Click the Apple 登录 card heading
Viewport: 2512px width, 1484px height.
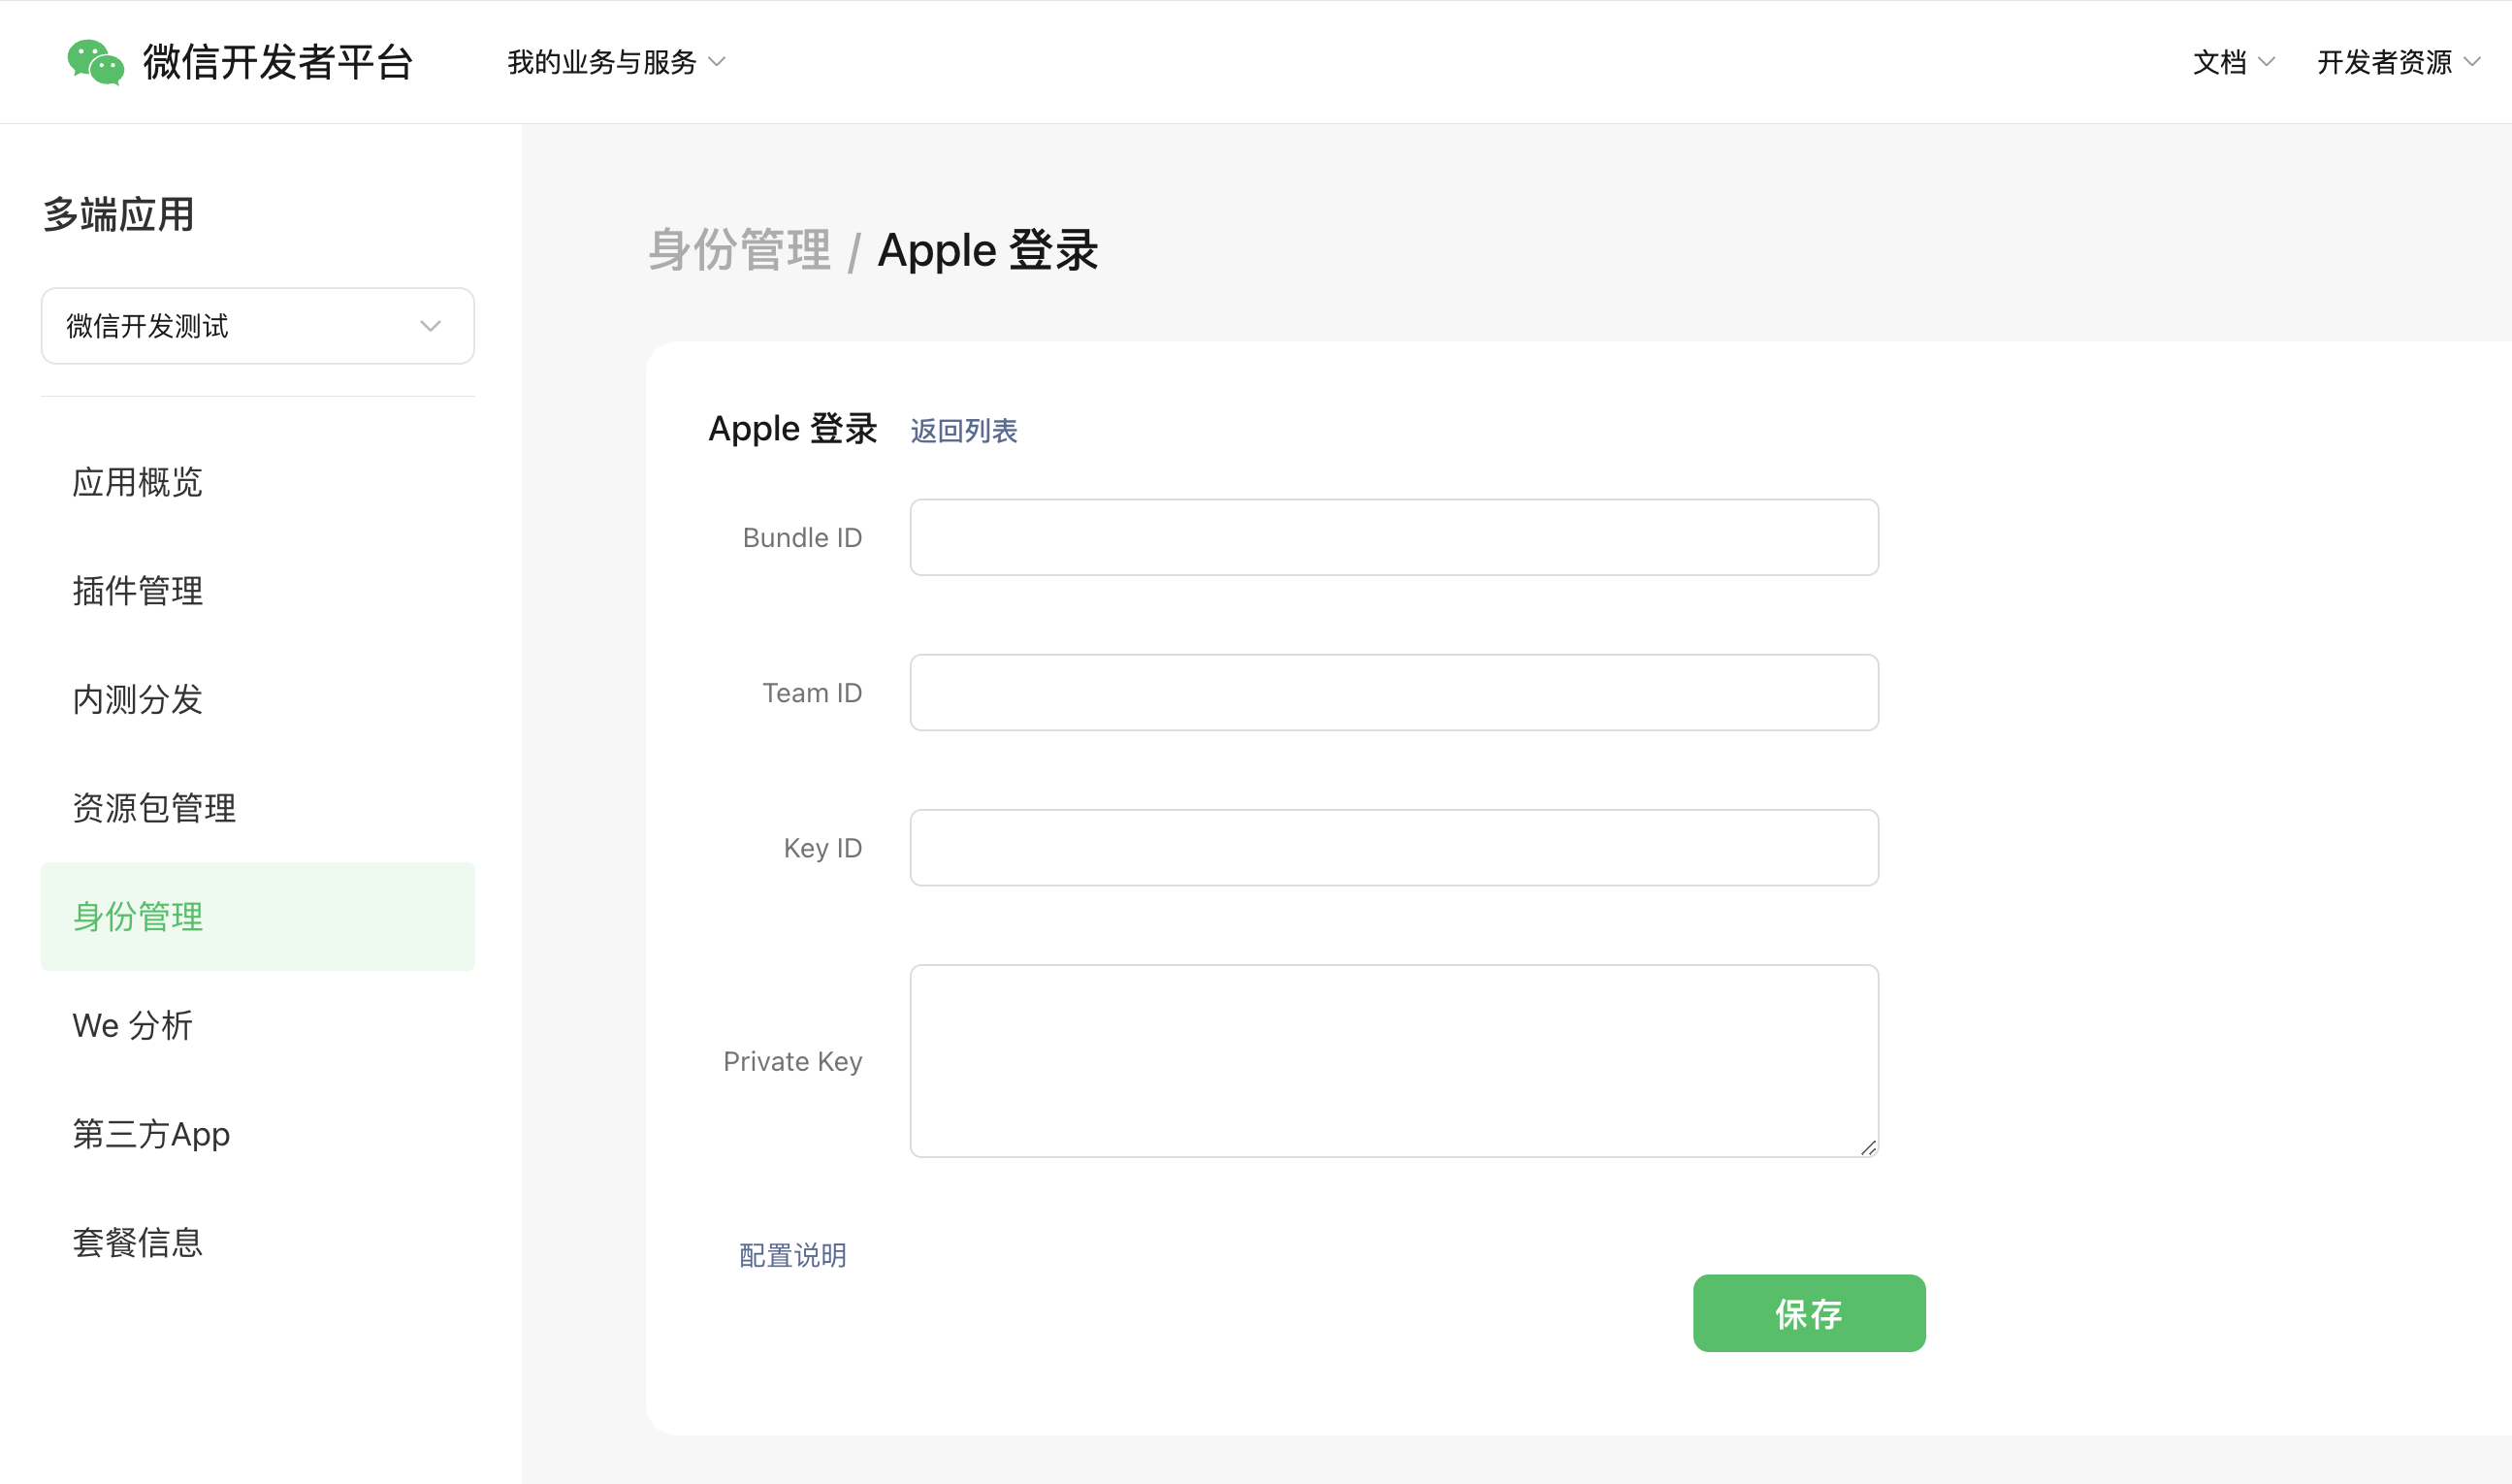click(x=793, y=429)
